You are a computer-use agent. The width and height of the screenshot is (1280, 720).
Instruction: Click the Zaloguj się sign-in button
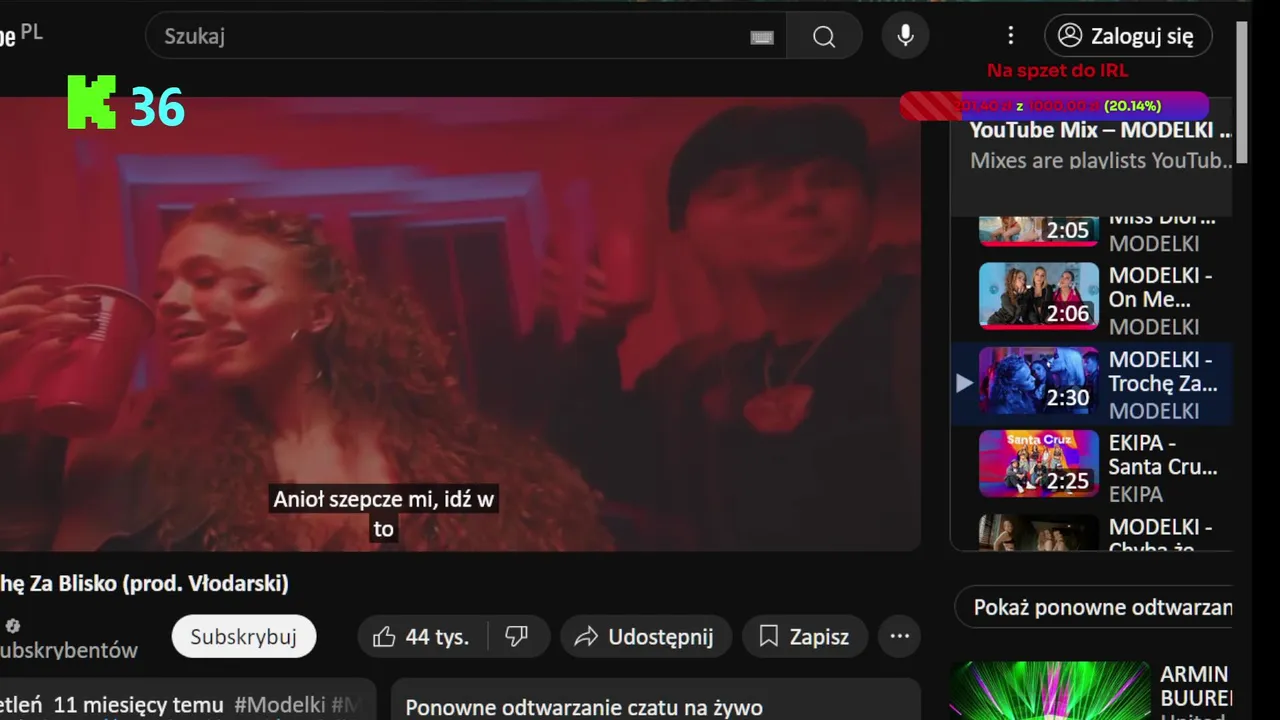coord(1128,36)
